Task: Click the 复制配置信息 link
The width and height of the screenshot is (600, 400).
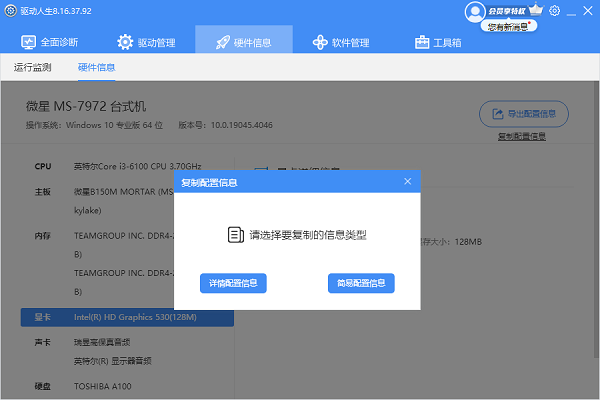Action: click(x=521, y=135)
